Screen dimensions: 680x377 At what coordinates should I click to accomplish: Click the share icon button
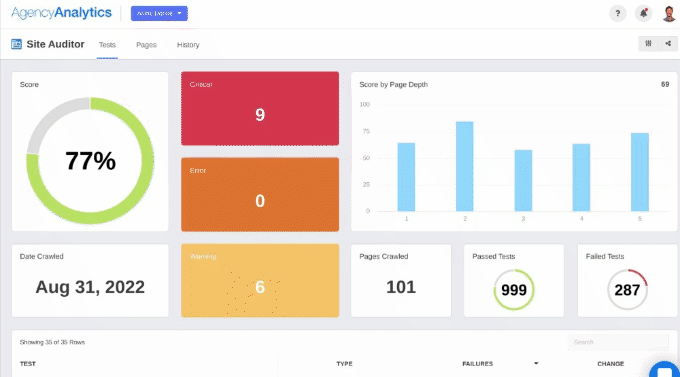point(668,43)
